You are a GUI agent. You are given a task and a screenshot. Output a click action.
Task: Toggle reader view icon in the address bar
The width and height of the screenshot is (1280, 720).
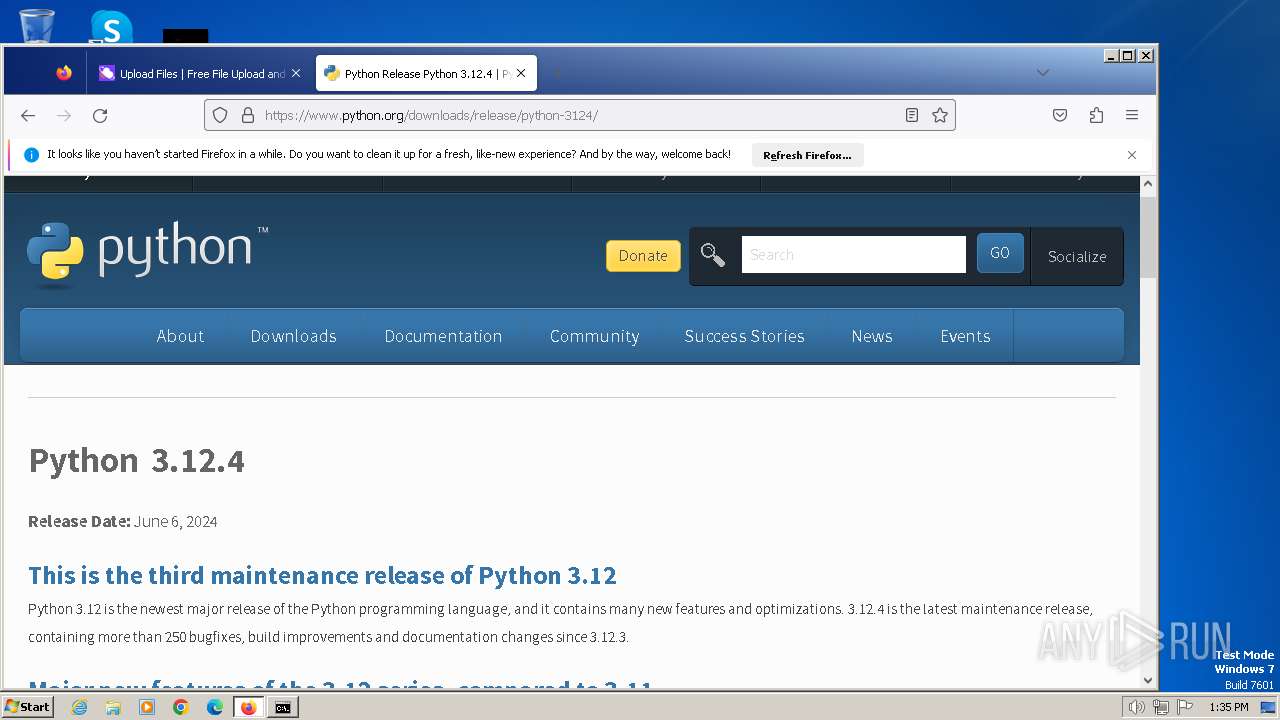pyautogui.click(x=912, y=115)
